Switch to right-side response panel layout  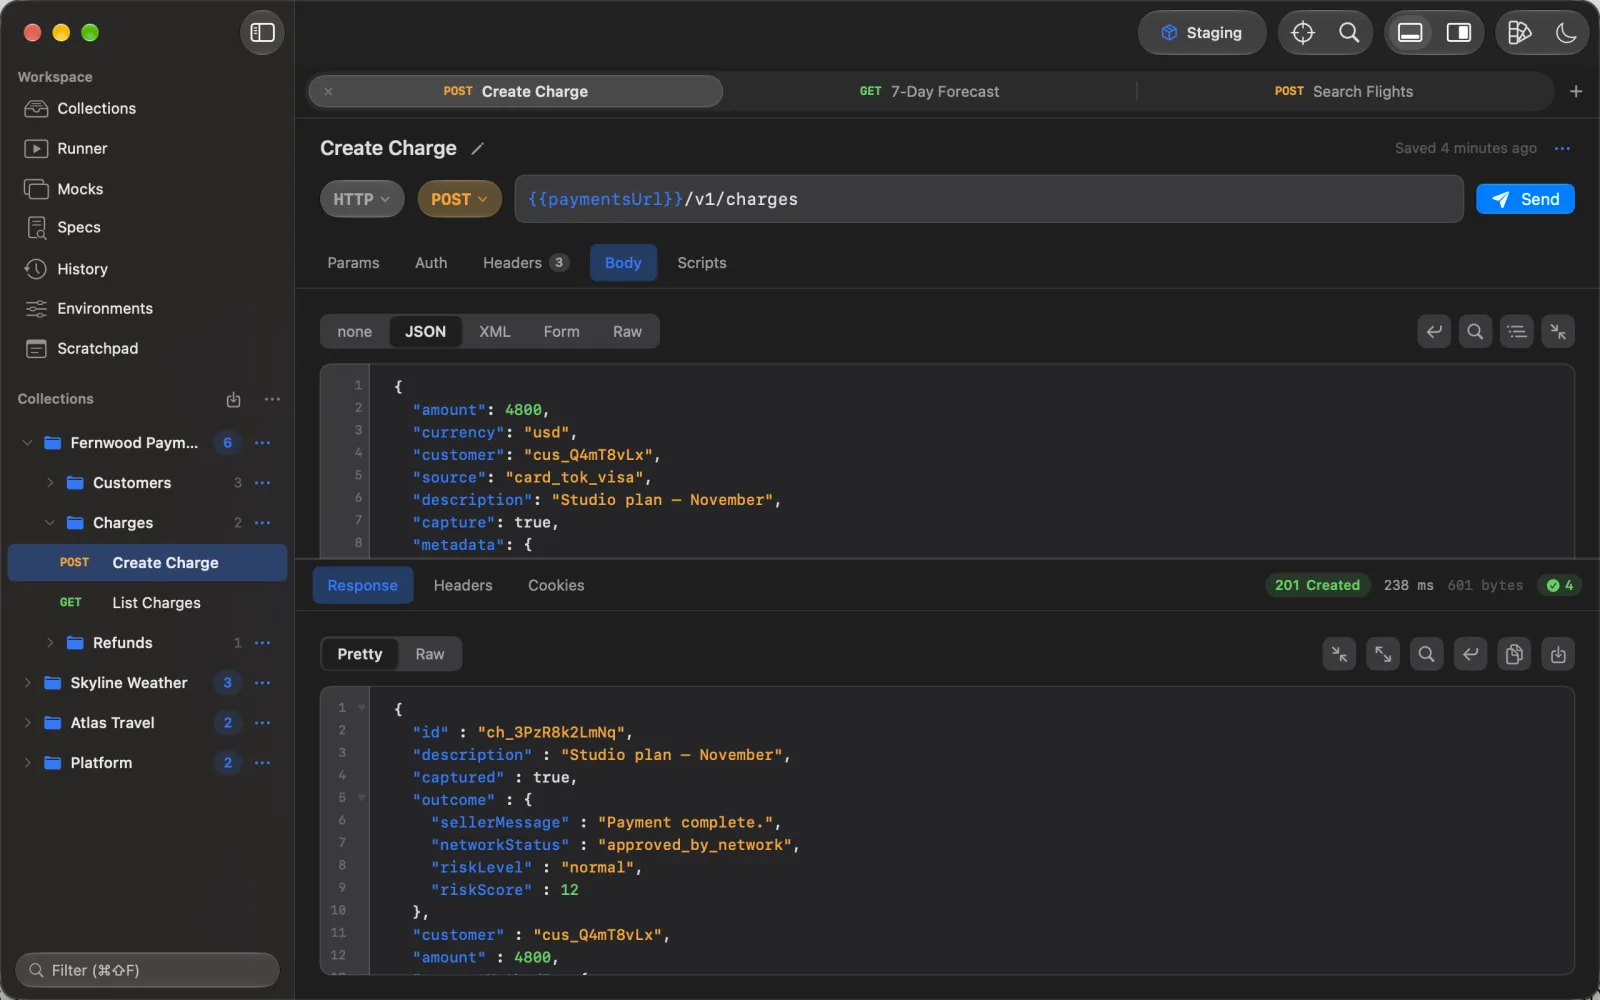[x=1459, y=33]
